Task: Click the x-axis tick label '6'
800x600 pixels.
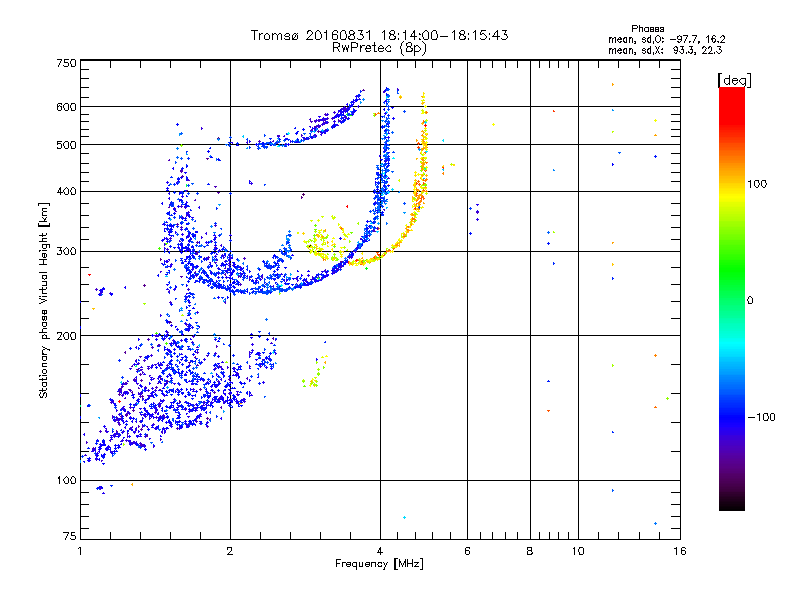Action: [467, 551]
